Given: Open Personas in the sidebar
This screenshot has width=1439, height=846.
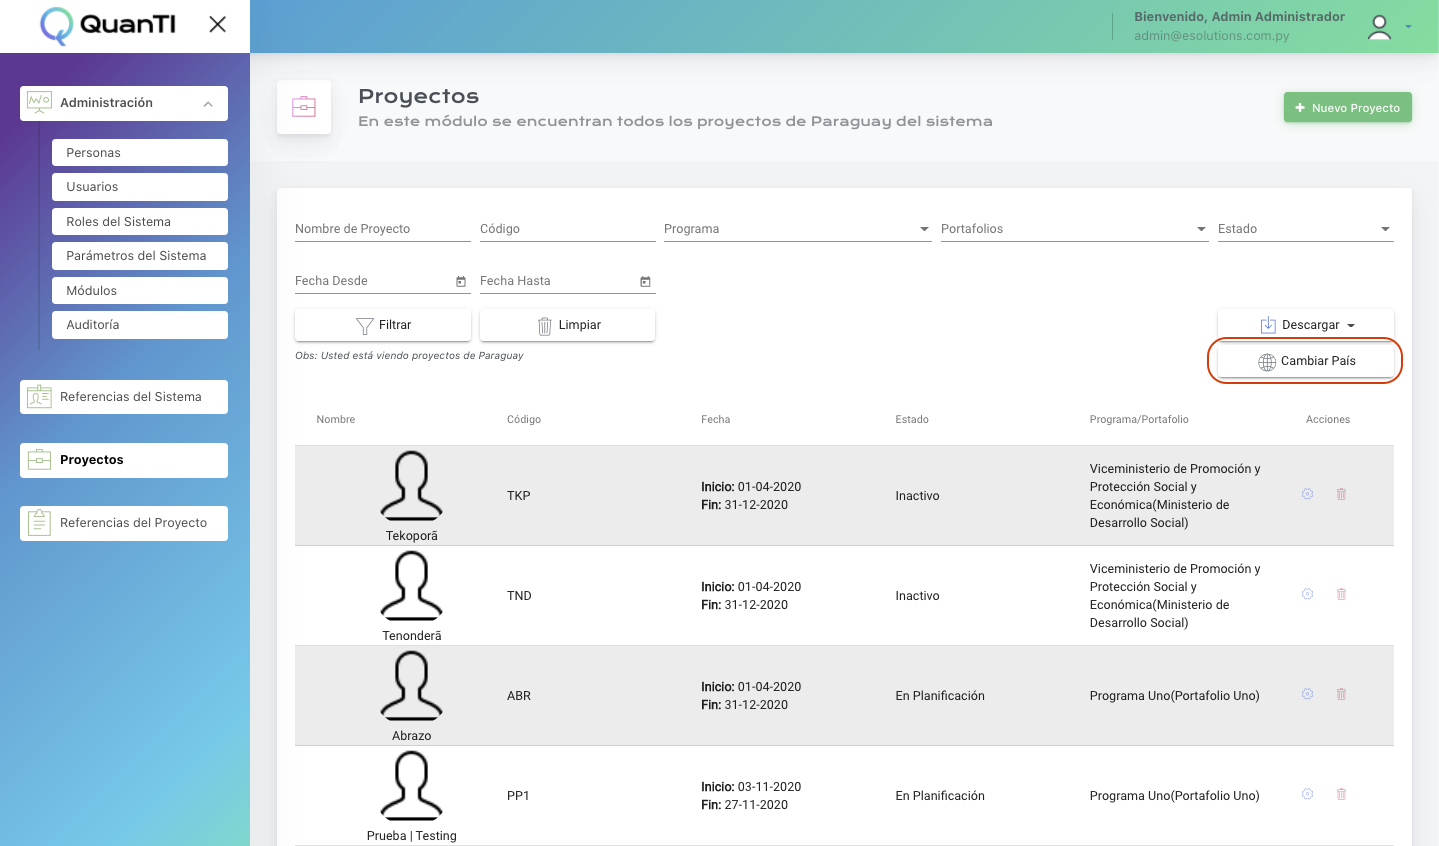Looking at the screenshot, I should 140,153.
